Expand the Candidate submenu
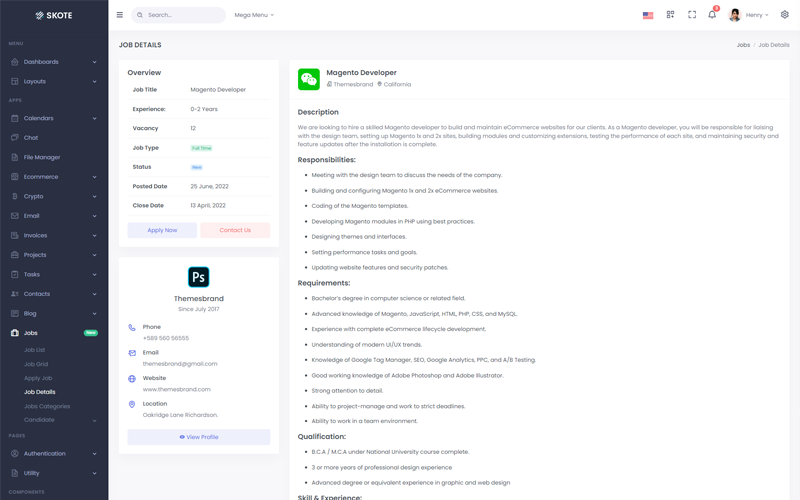 tap(60, 420)
